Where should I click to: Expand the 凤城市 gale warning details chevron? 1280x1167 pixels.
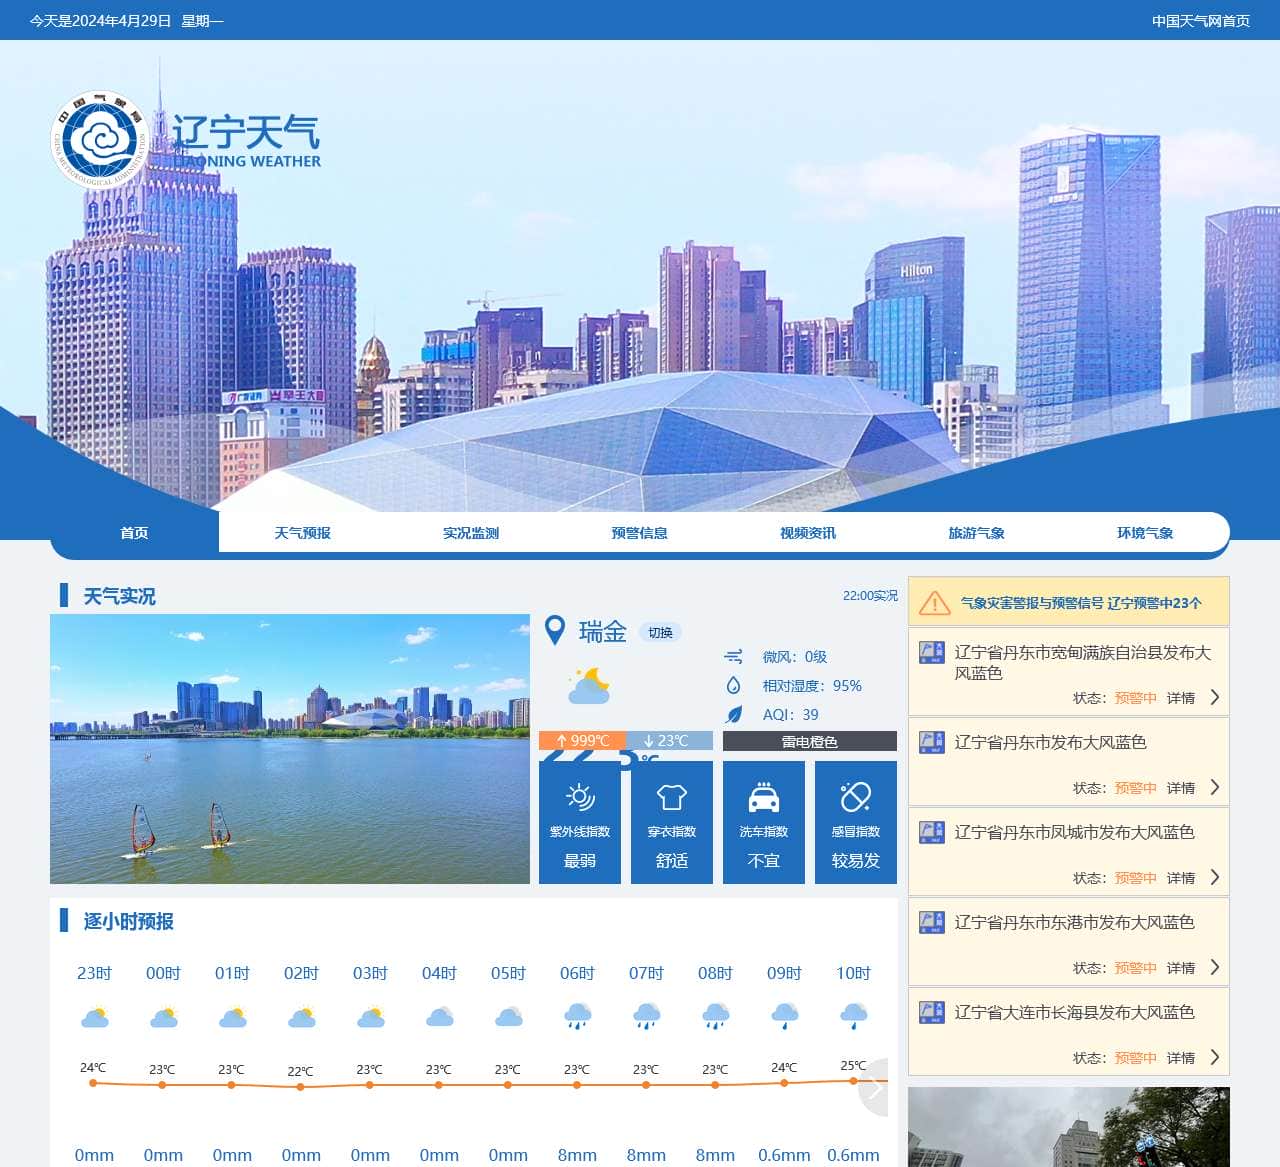(x=1215, y=877)
